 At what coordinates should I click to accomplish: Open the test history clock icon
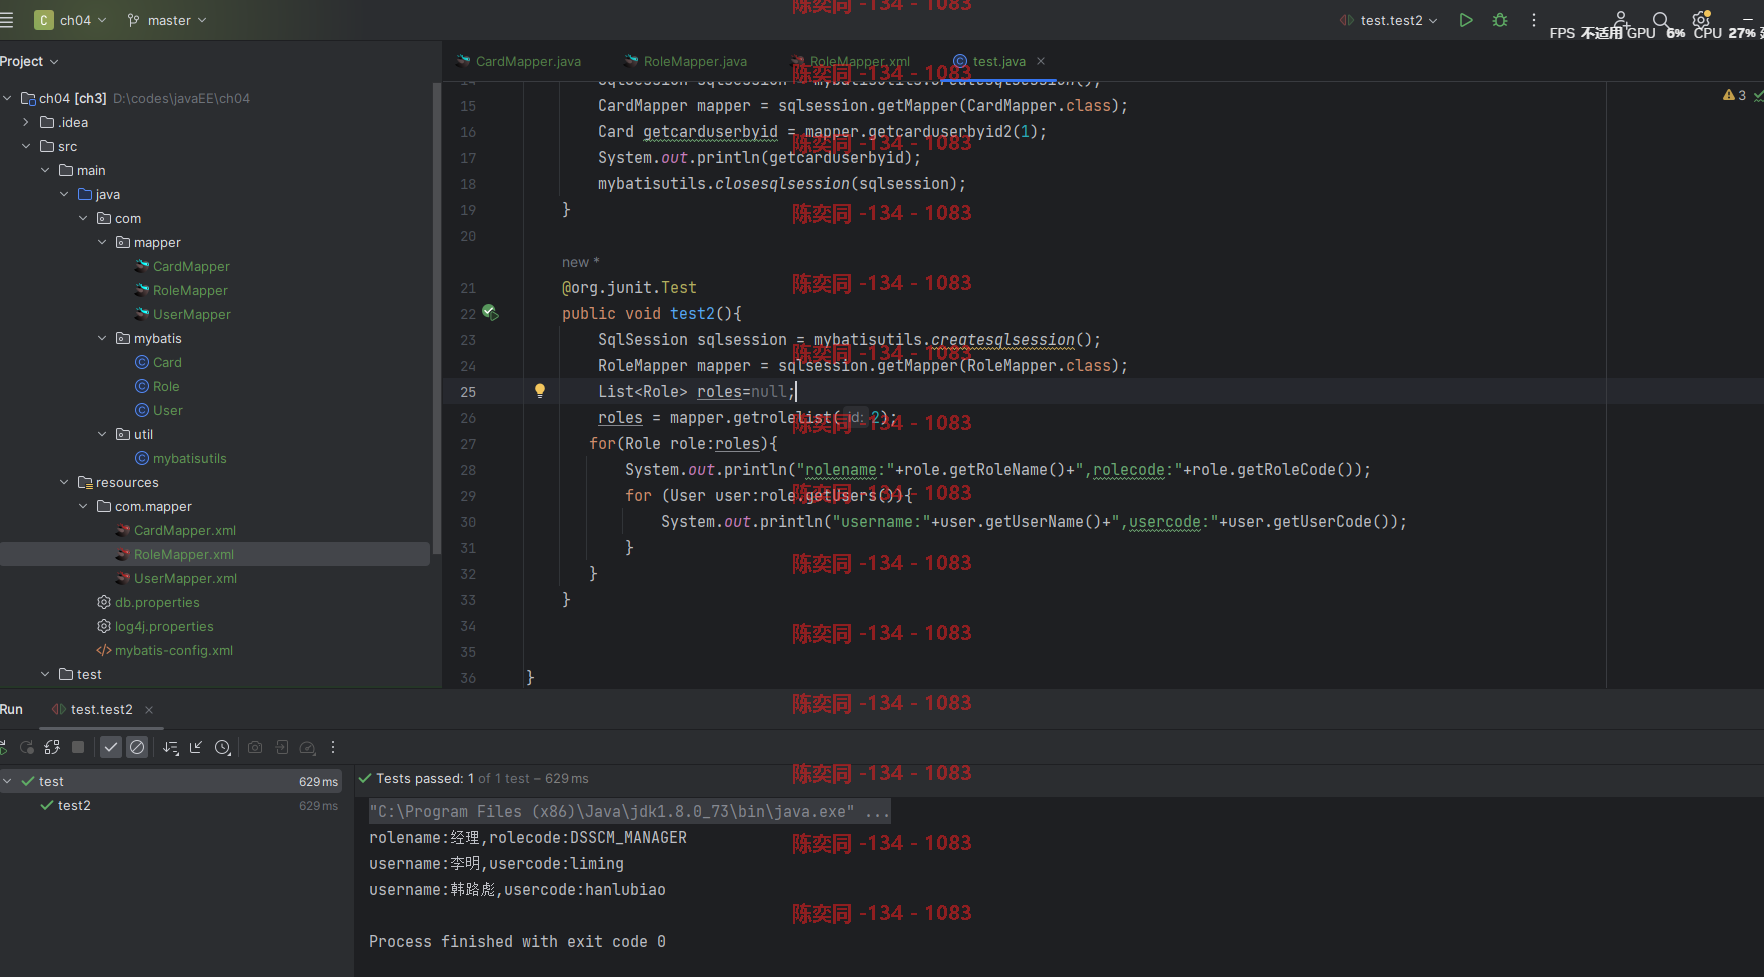coord(223,747)
